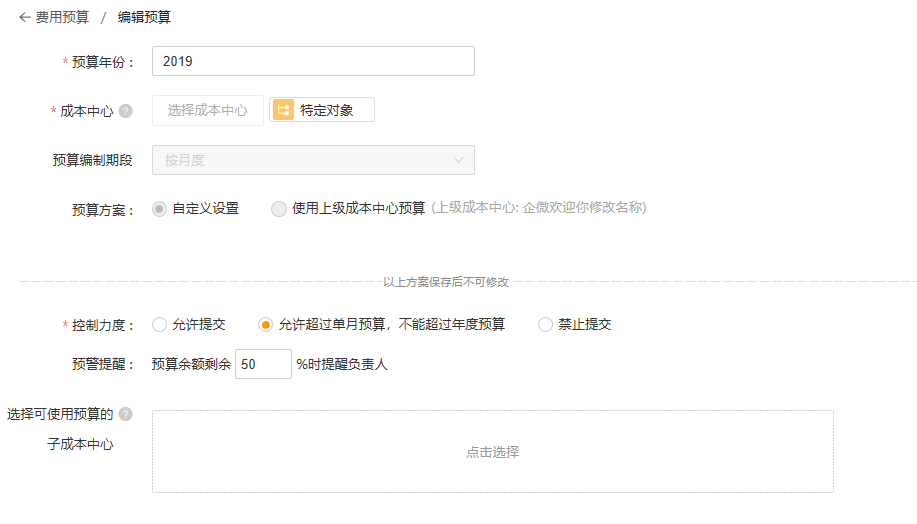The height and width of the screenshot is (524, 917).
Task: Choose the 禁止提交 radio button
Action: click(x=545, y=325)
